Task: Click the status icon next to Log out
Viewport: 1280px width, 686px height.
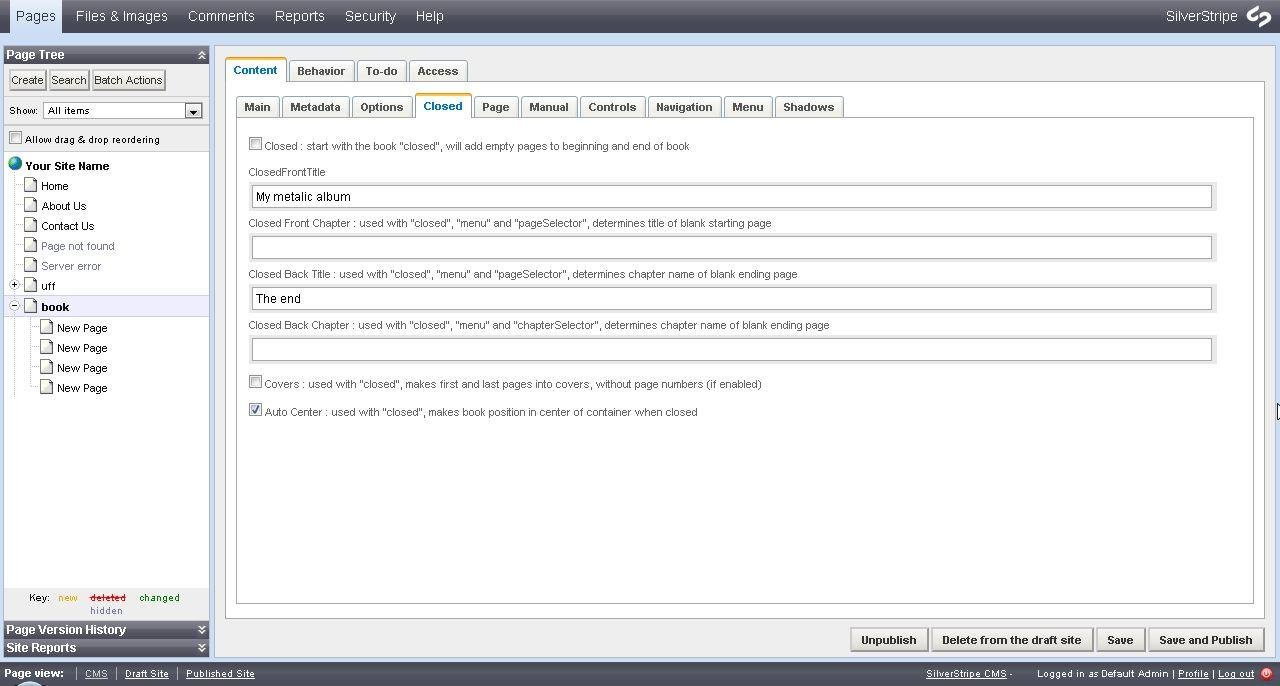Action: click(1268, 674)
